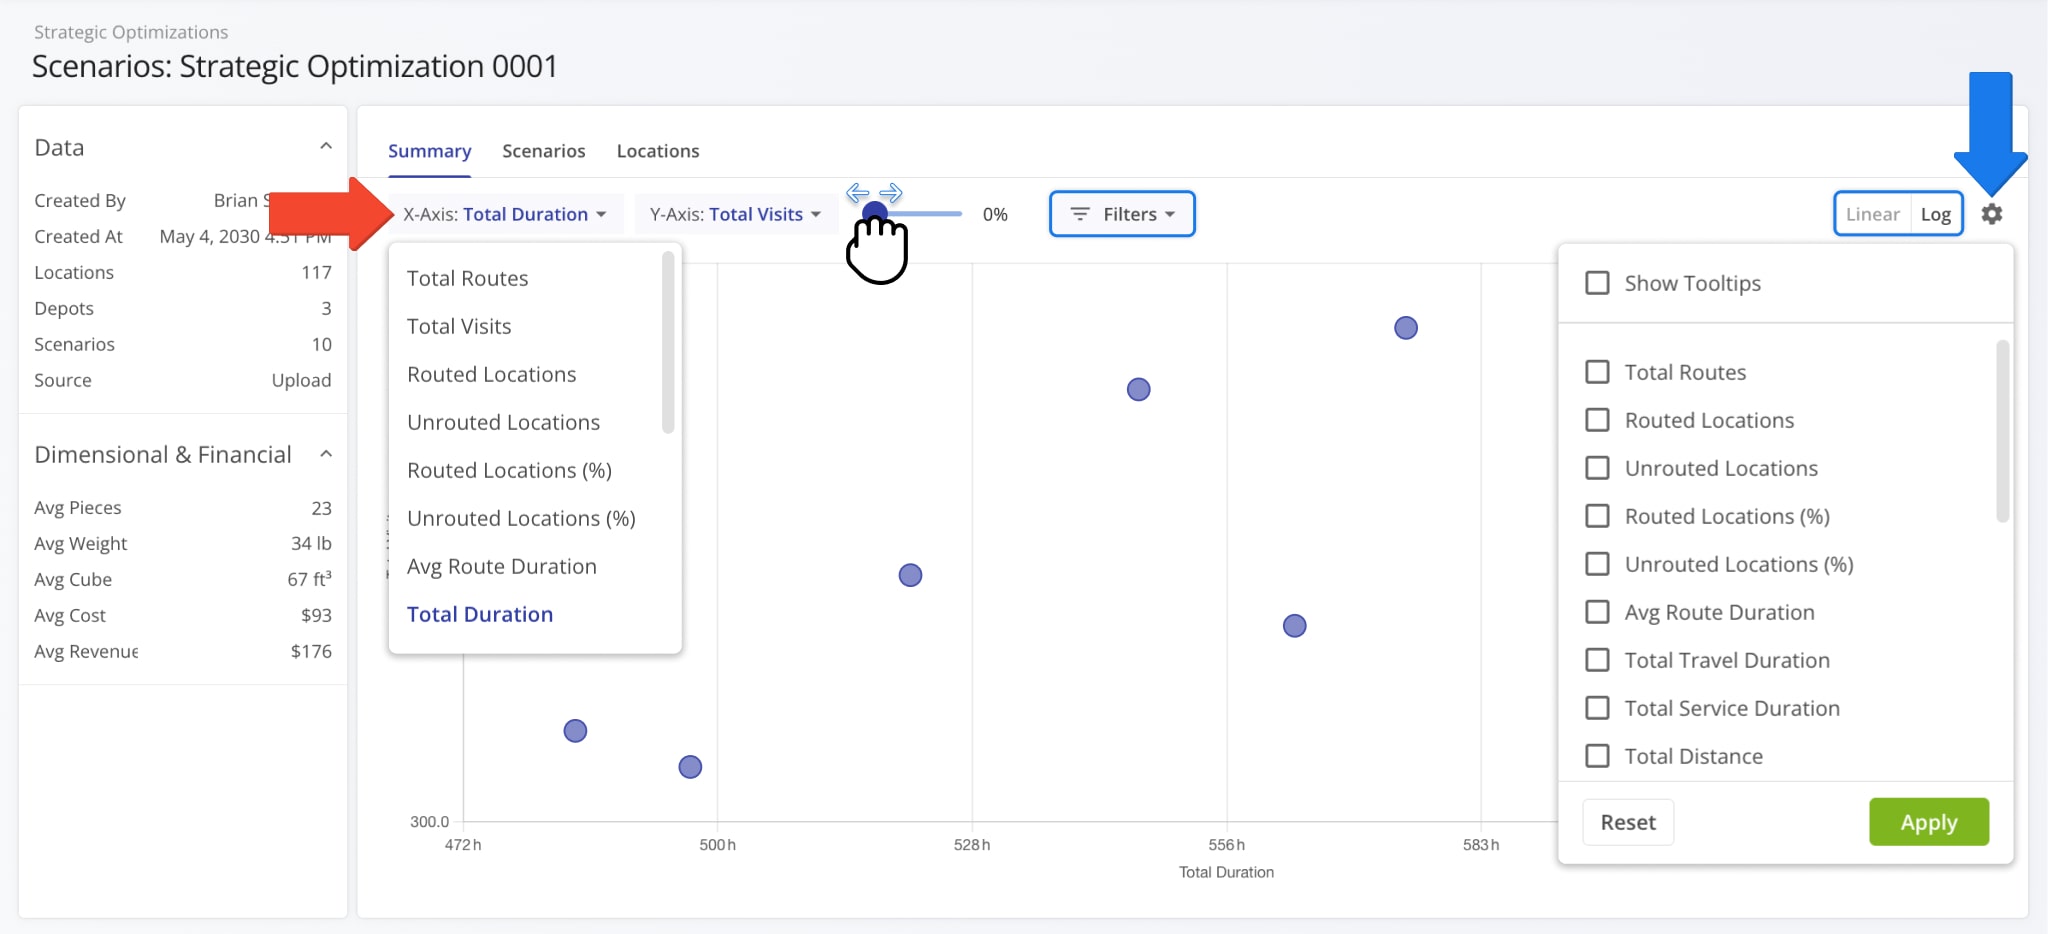The height and width of the screenshot is (934, 2048).
Task: Collapse the Data panel chevron
Action: pyautogui.click(x=326, y=147)
